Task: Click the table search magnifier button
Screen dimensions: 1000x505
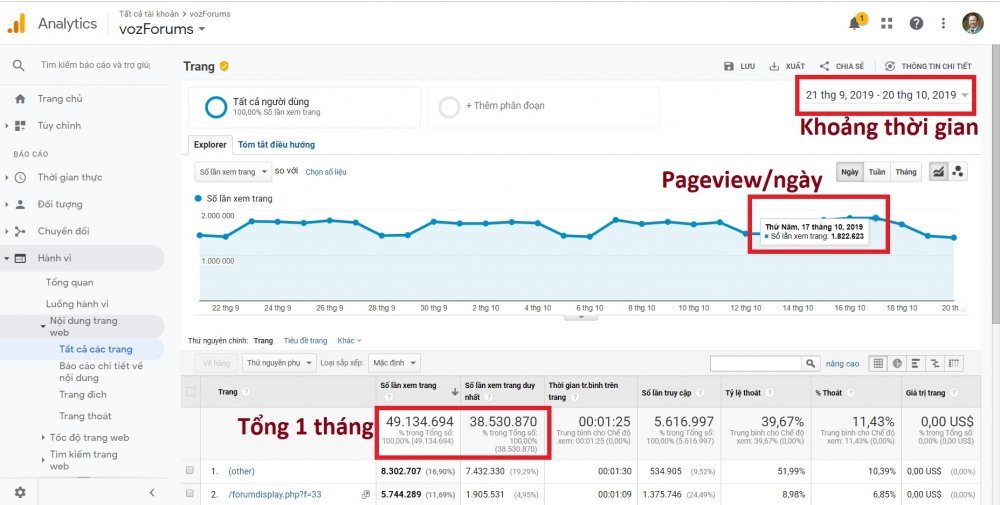Action: click(x=810, y=363)
